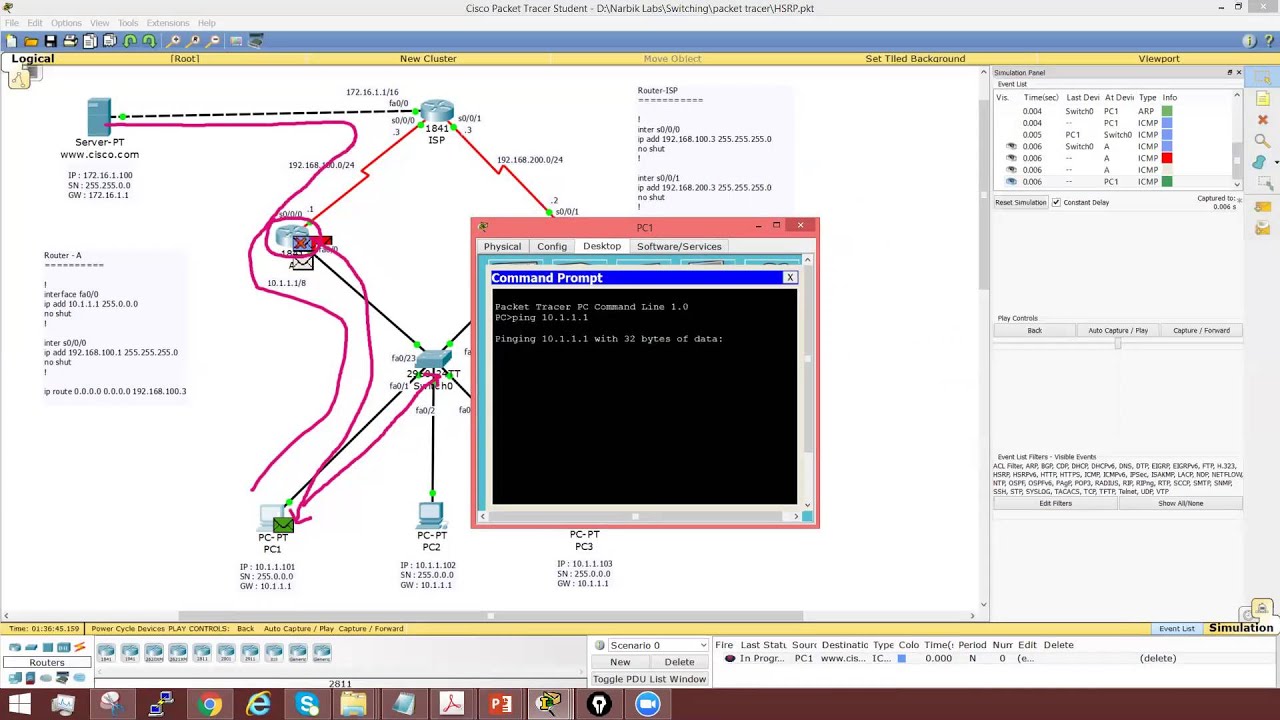
Task: Click Set Tiled Background in the top bar
Action: [x=915, y=58]
